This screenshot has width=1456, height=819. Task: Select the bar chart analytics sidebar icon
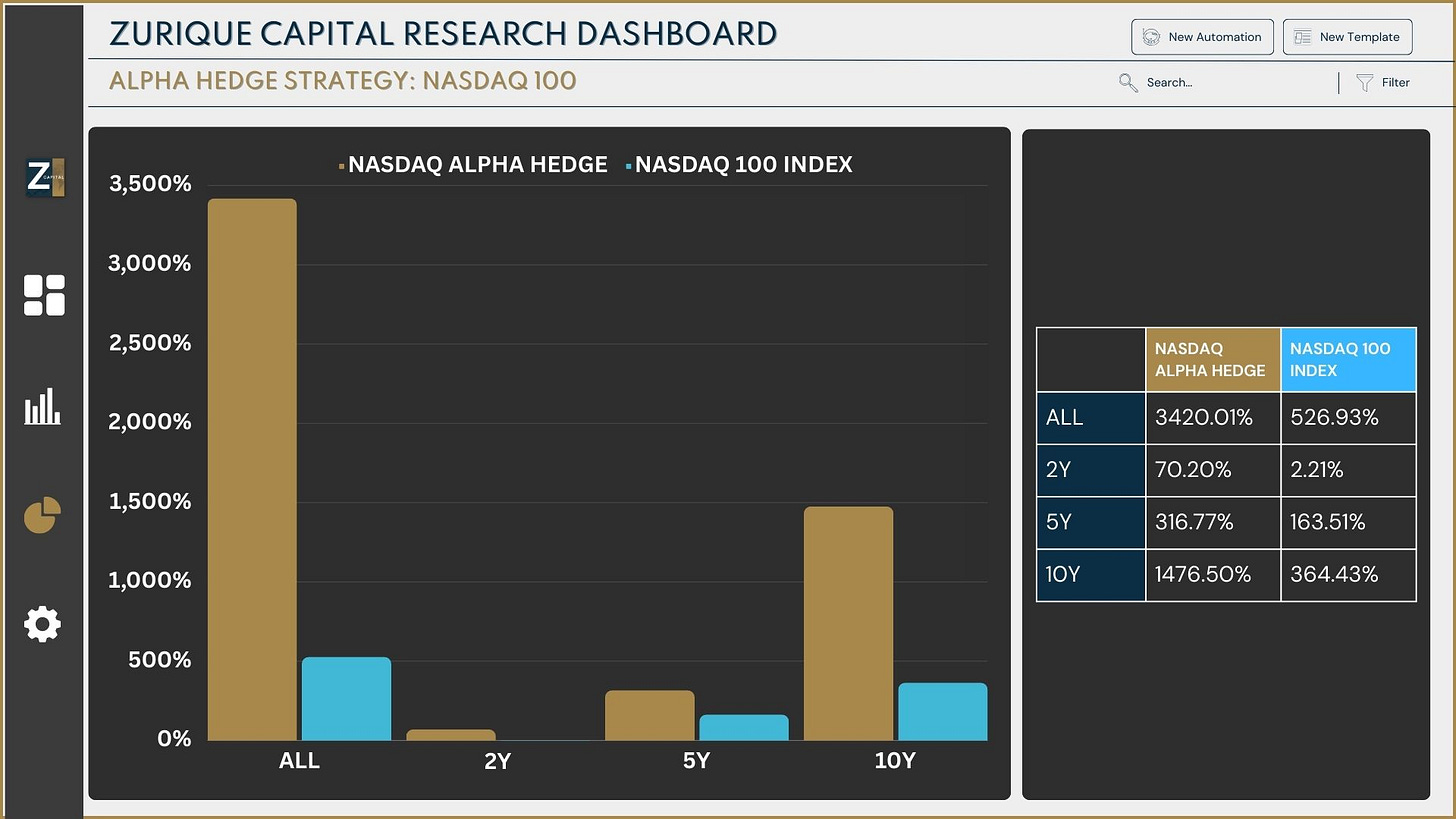coord(44,408)
